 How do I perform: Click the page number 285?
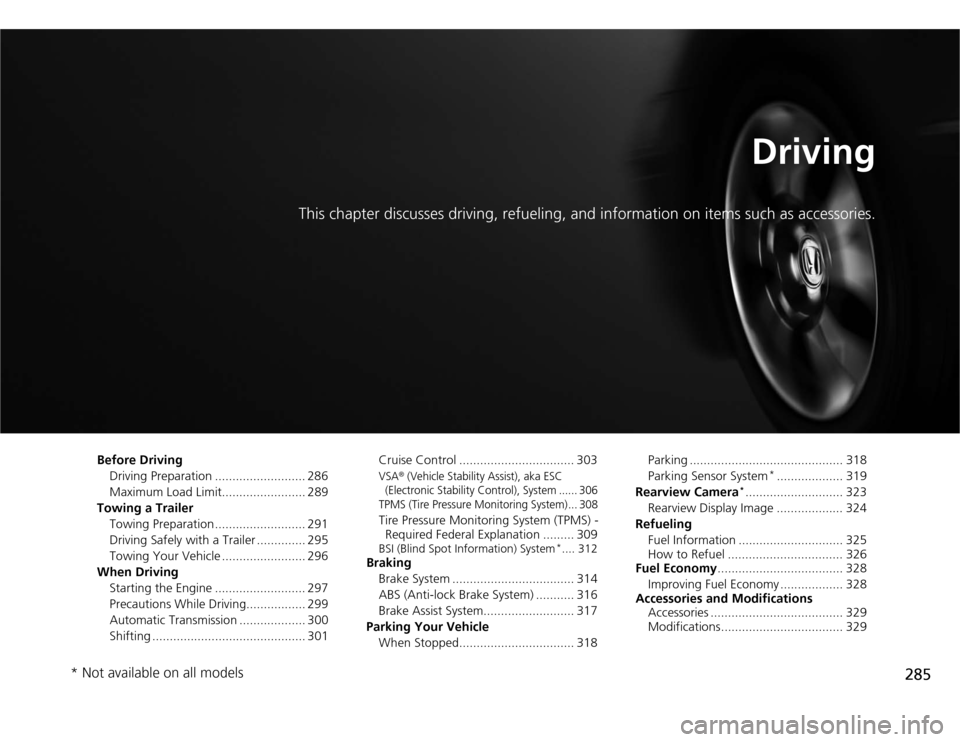[917, 674]
